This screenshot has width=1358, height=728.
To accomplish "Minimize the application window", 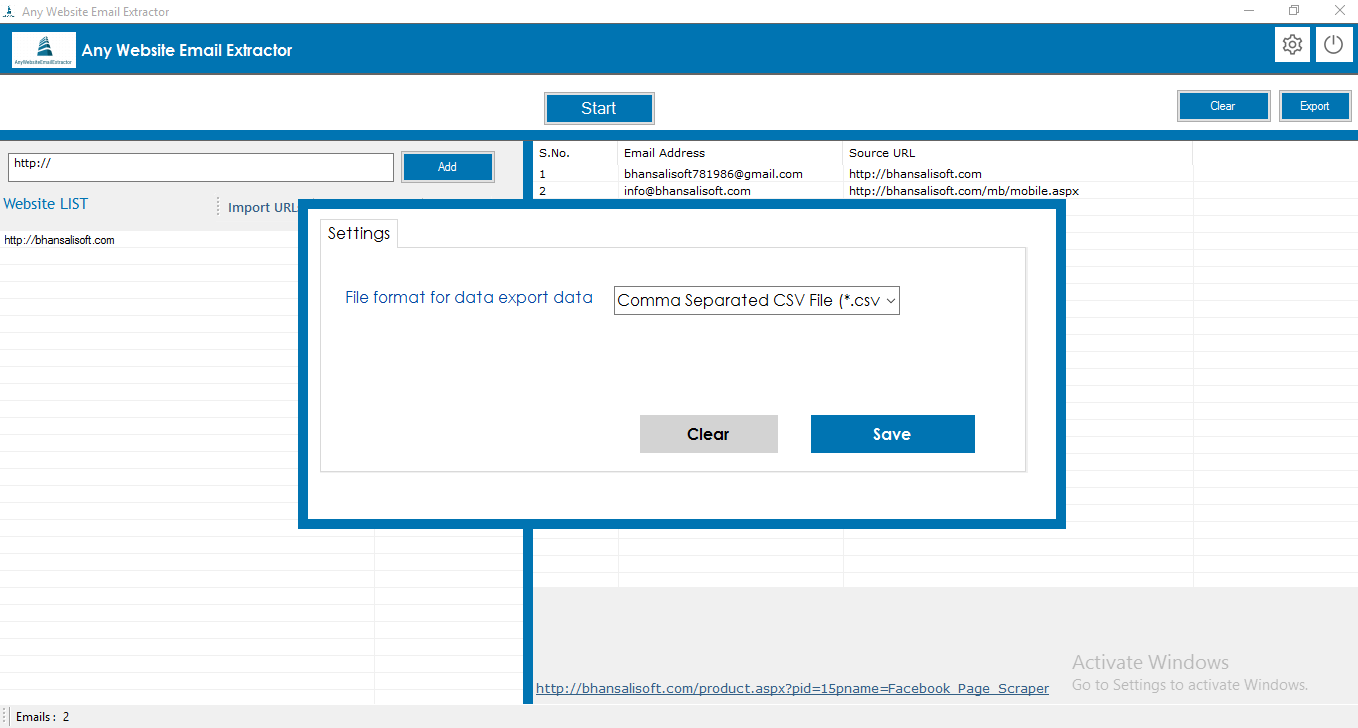I will pos(1248,11).
